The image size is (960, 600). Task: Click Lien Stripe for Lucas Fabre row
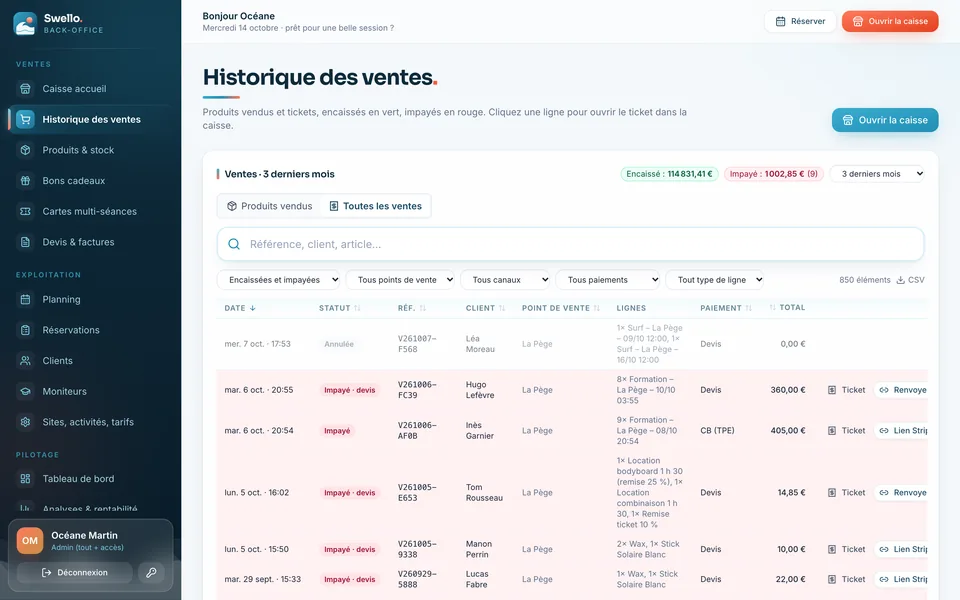click(901, 579)
